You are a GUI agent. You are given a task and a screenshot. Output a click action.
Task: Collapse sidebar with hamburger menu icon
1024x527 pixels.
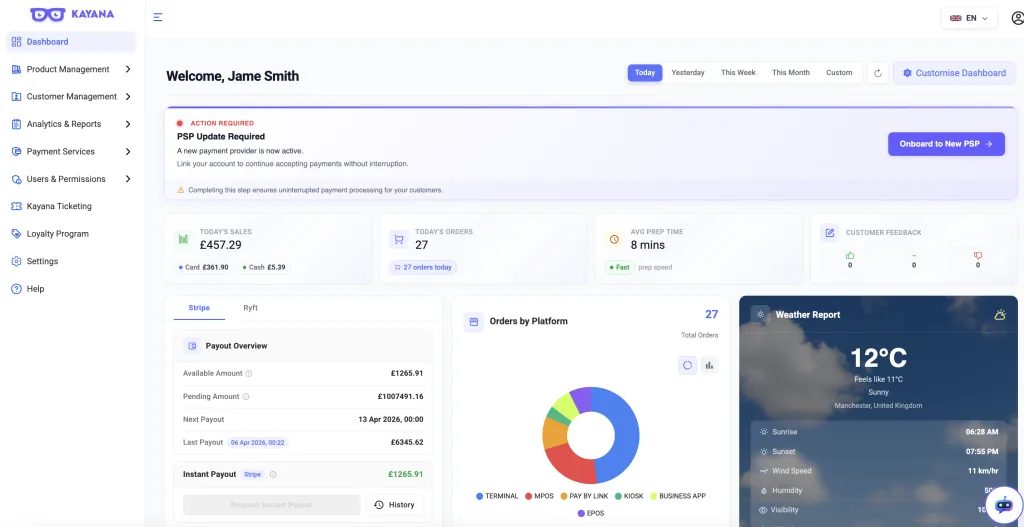[157, 17]
